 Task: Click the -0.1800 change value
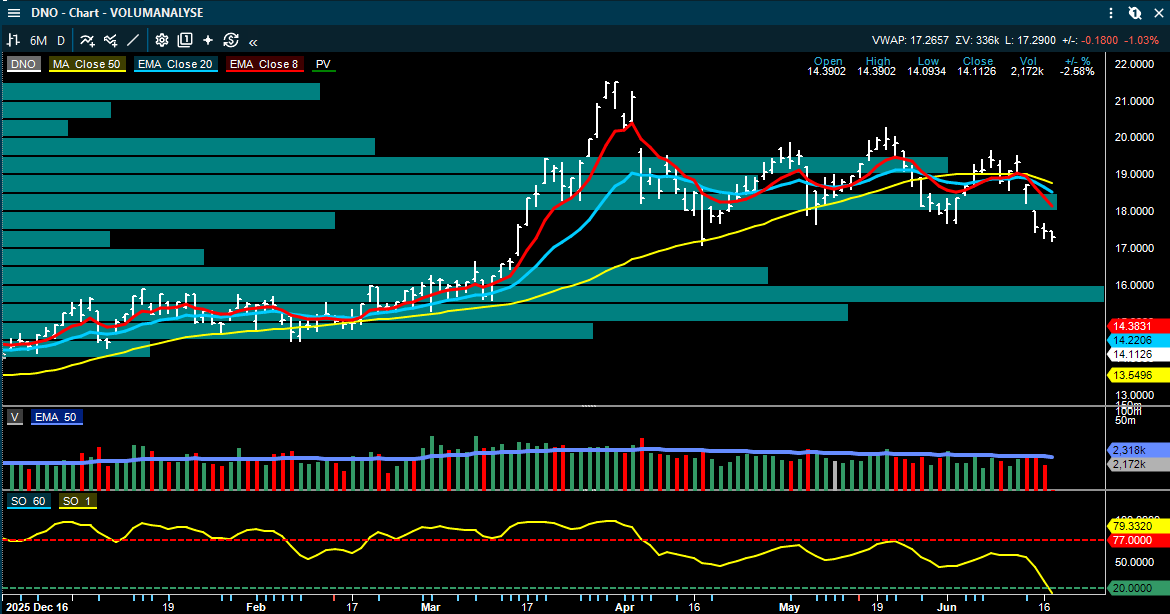[1101, 40]
